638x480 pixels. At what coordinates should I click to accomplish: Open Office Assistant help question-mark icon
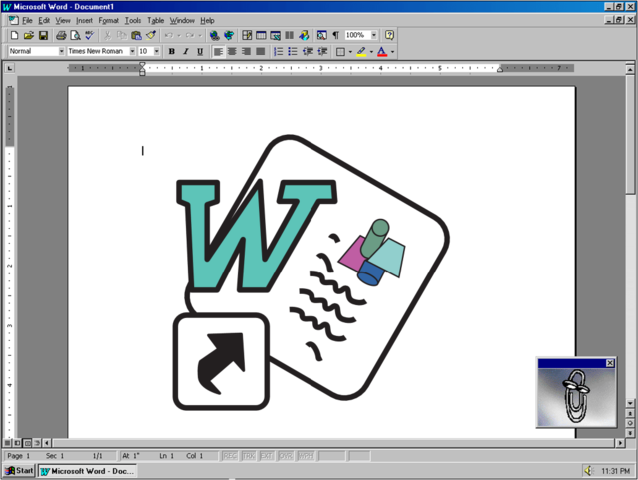tap(389, 35)
